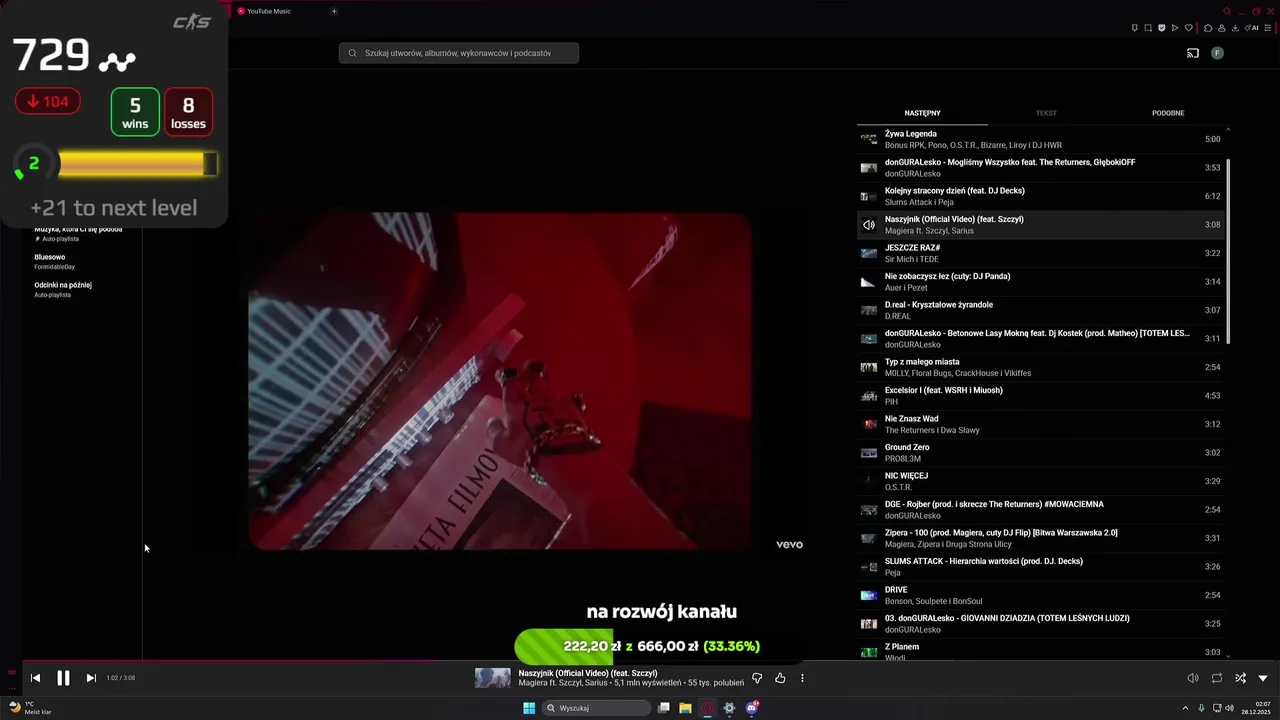Play Betonowe Lasy Mokną from queue

tap(1040, 339)
